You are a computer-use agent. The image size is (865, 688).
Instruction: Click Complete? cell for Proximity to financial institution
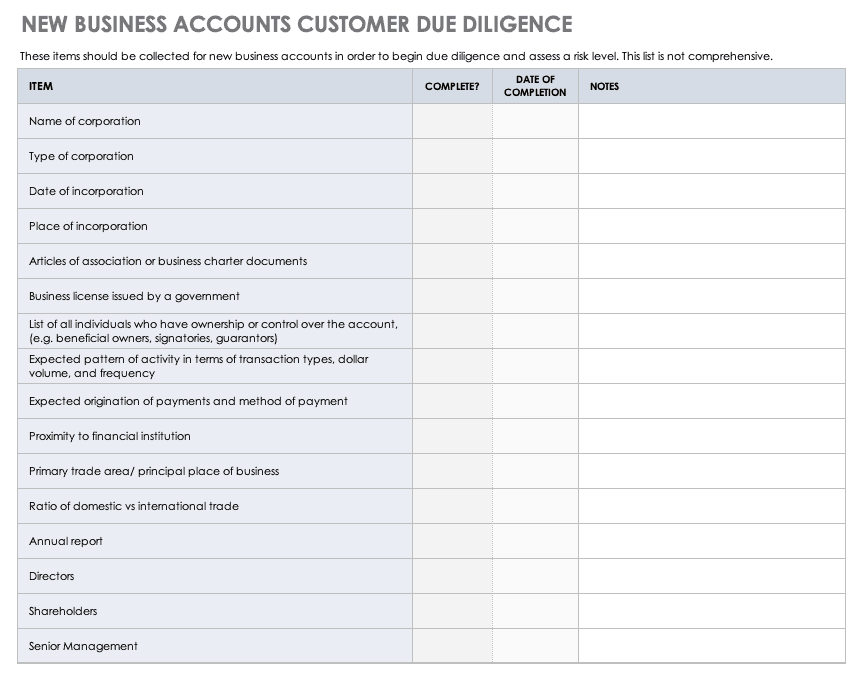point(452,436)
